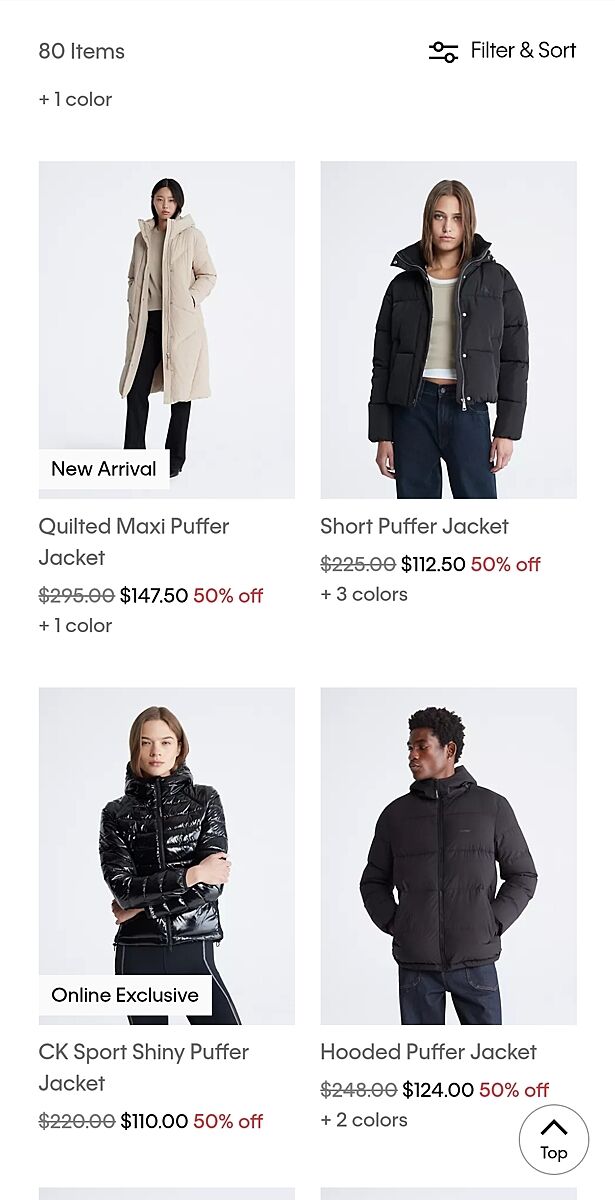
Task: Click the $124.00 sale price
Action: (437, 1090)
